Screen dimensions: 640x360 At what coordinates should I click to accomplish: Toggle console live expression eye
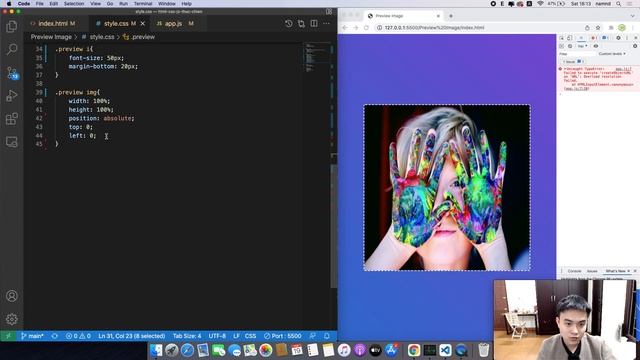coord(596,46)
